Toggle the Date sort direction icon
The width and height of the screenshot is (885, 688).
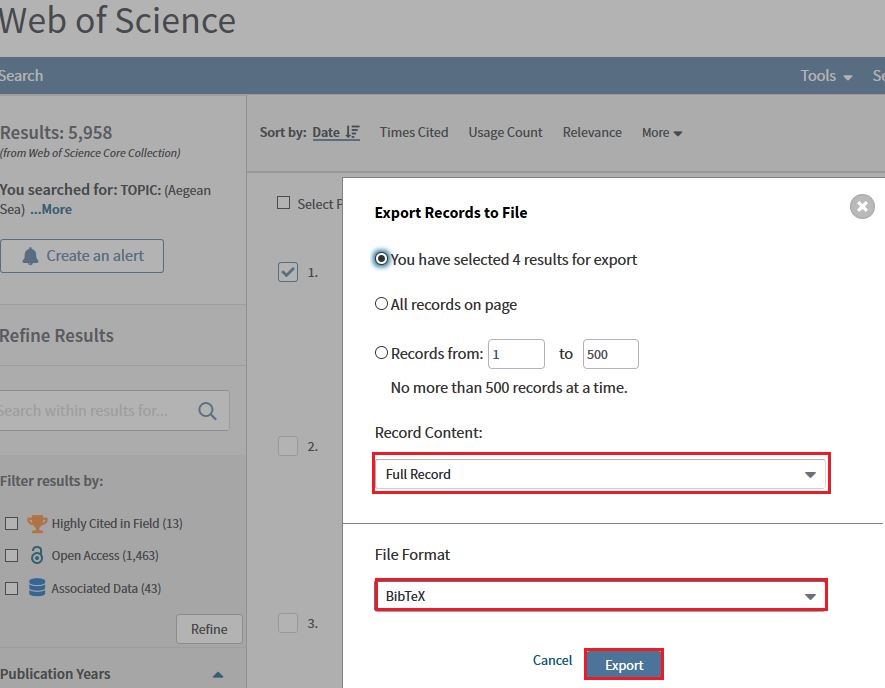click(352, 132)
